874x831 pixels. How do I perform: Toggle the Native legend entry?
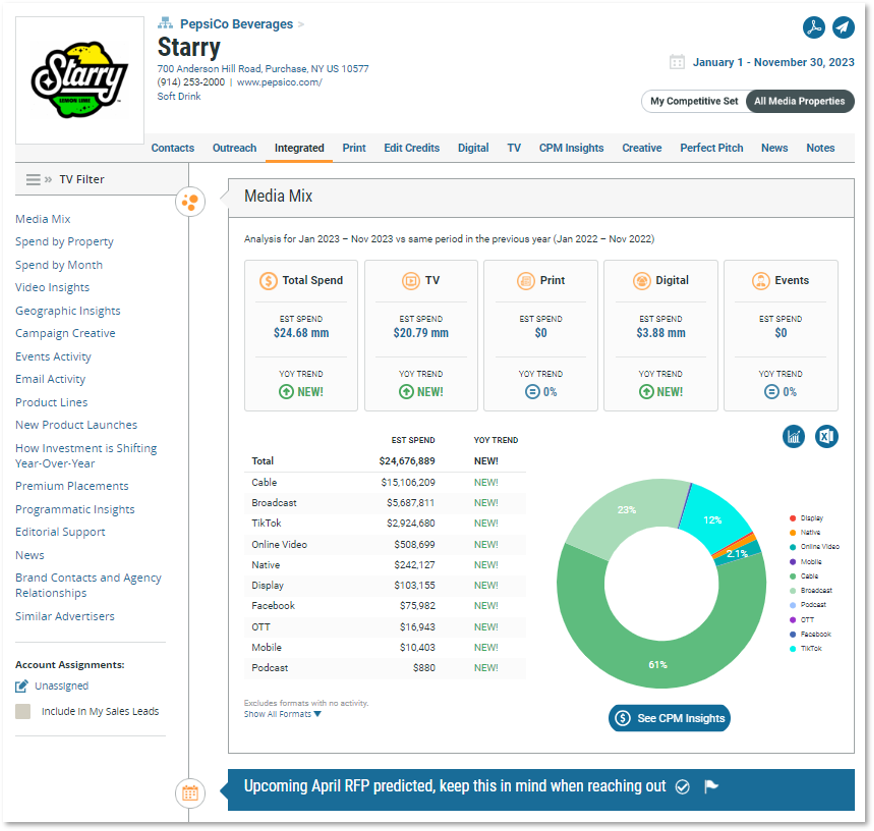pos(805,532)
